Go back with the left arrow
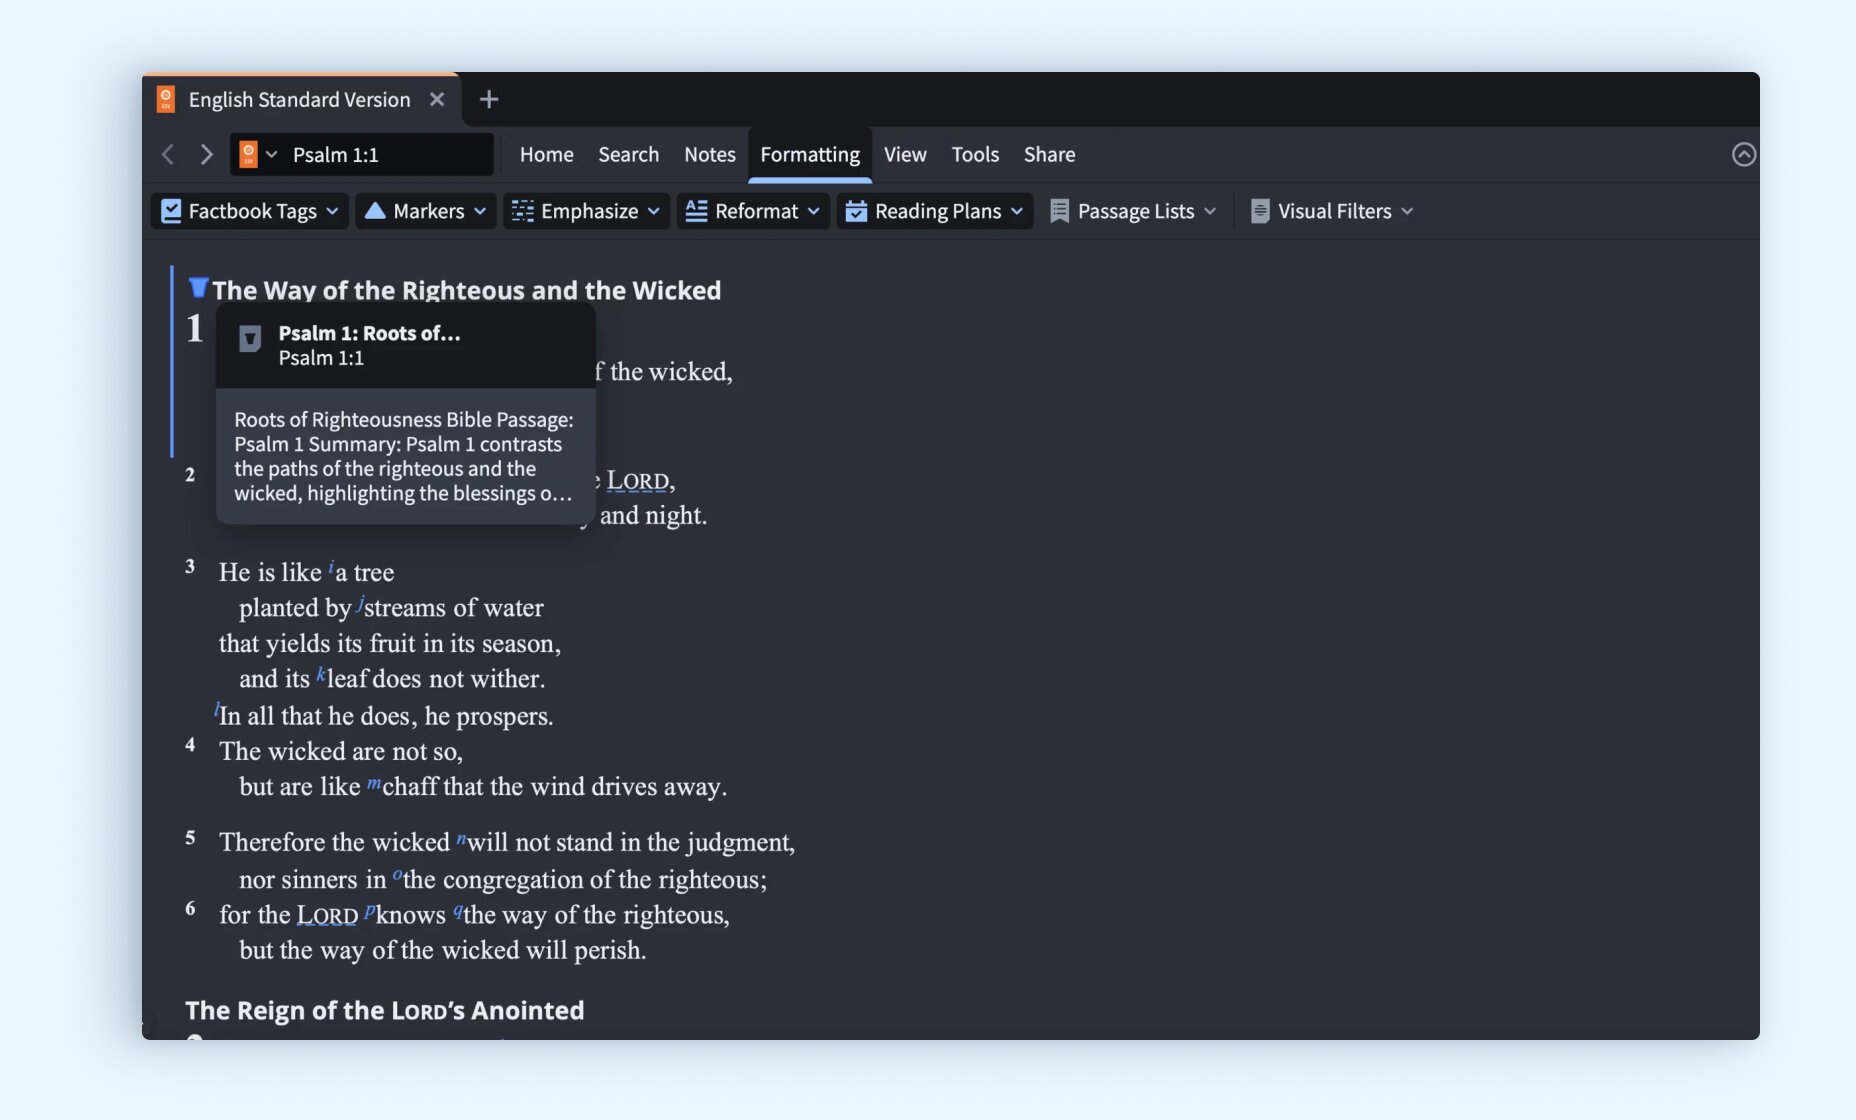 [168, 154]
